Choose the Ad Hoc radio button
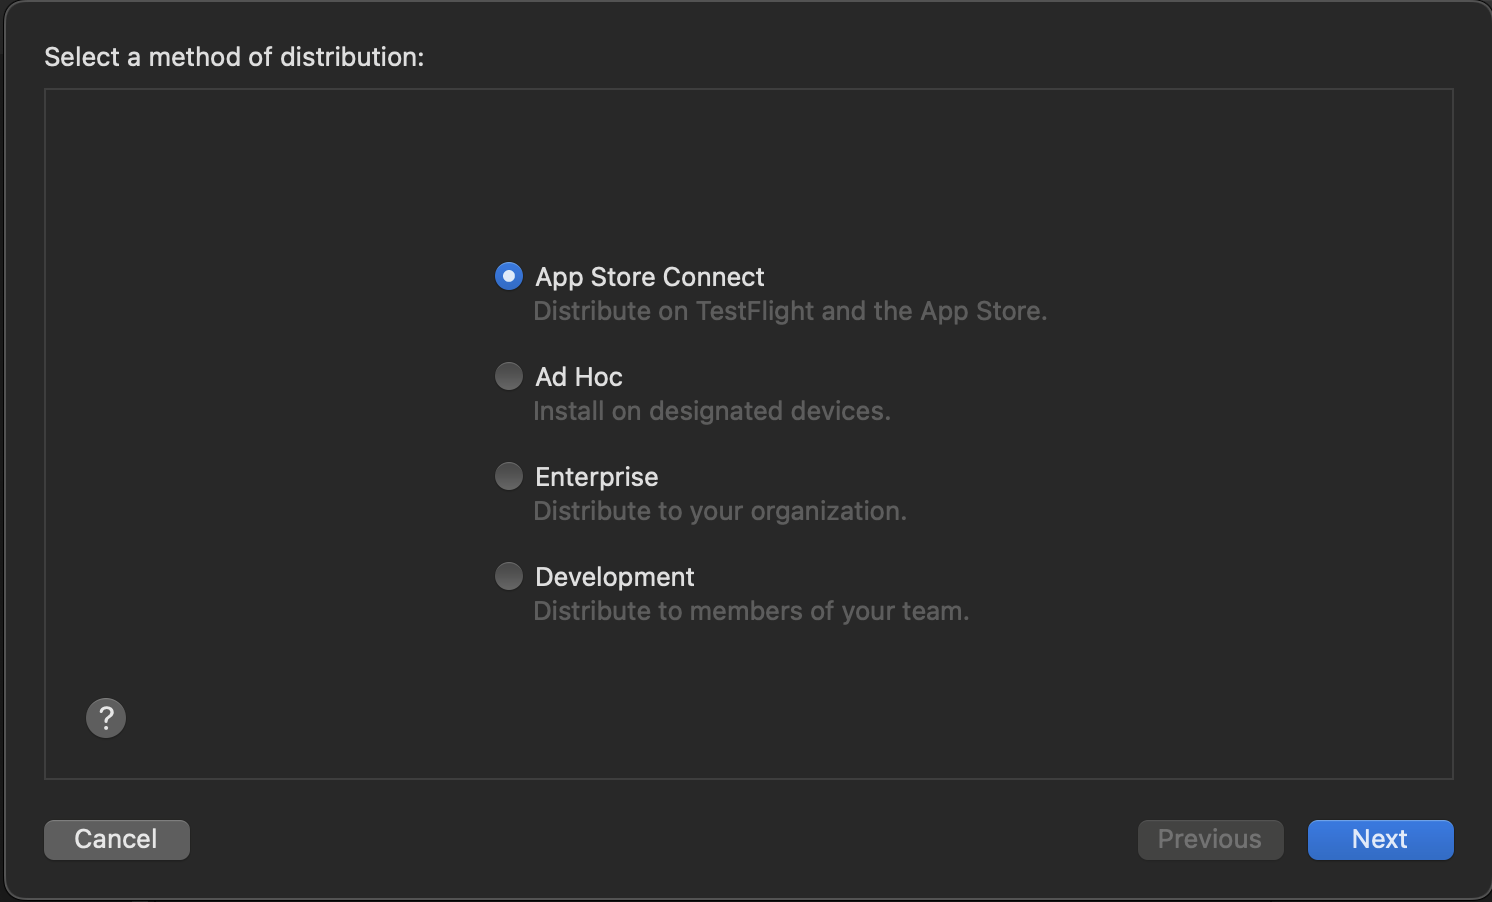The width and height of the screenshot is (1492, 902). (509, 376)
